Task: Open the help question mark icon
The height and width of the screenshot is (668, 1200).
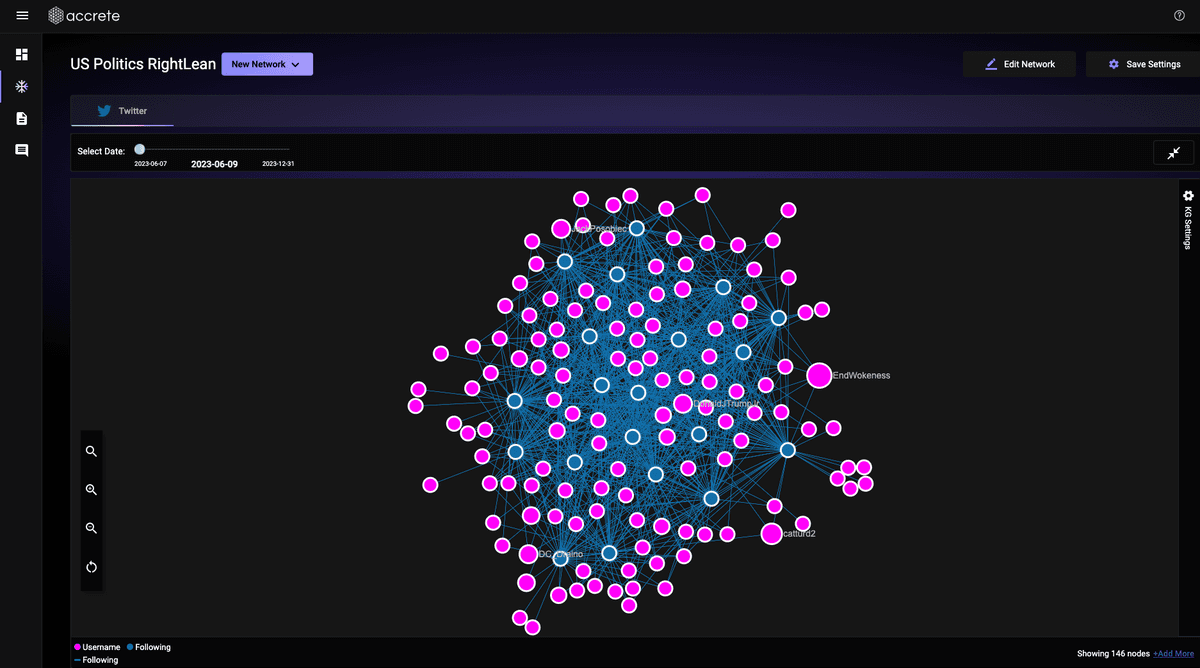Action: click(1179, 16)
